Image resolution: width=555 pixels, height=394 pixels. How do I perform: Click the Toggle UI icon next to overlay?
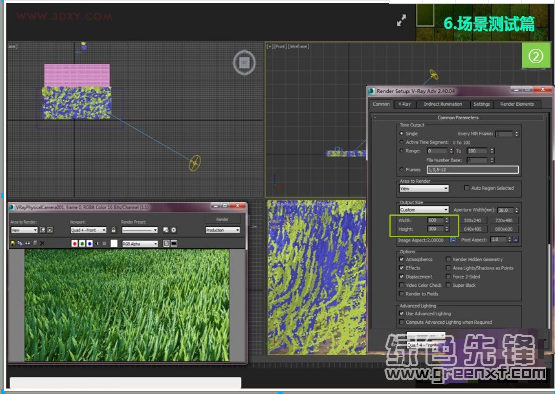click(x=174, y=244)
